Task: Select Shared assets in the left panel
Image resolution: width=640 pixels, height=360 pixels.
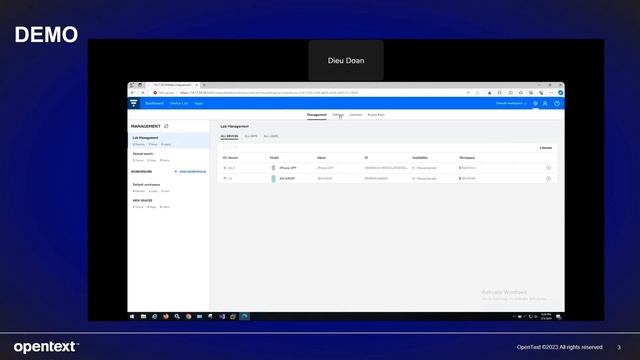Action: (169, 157)
